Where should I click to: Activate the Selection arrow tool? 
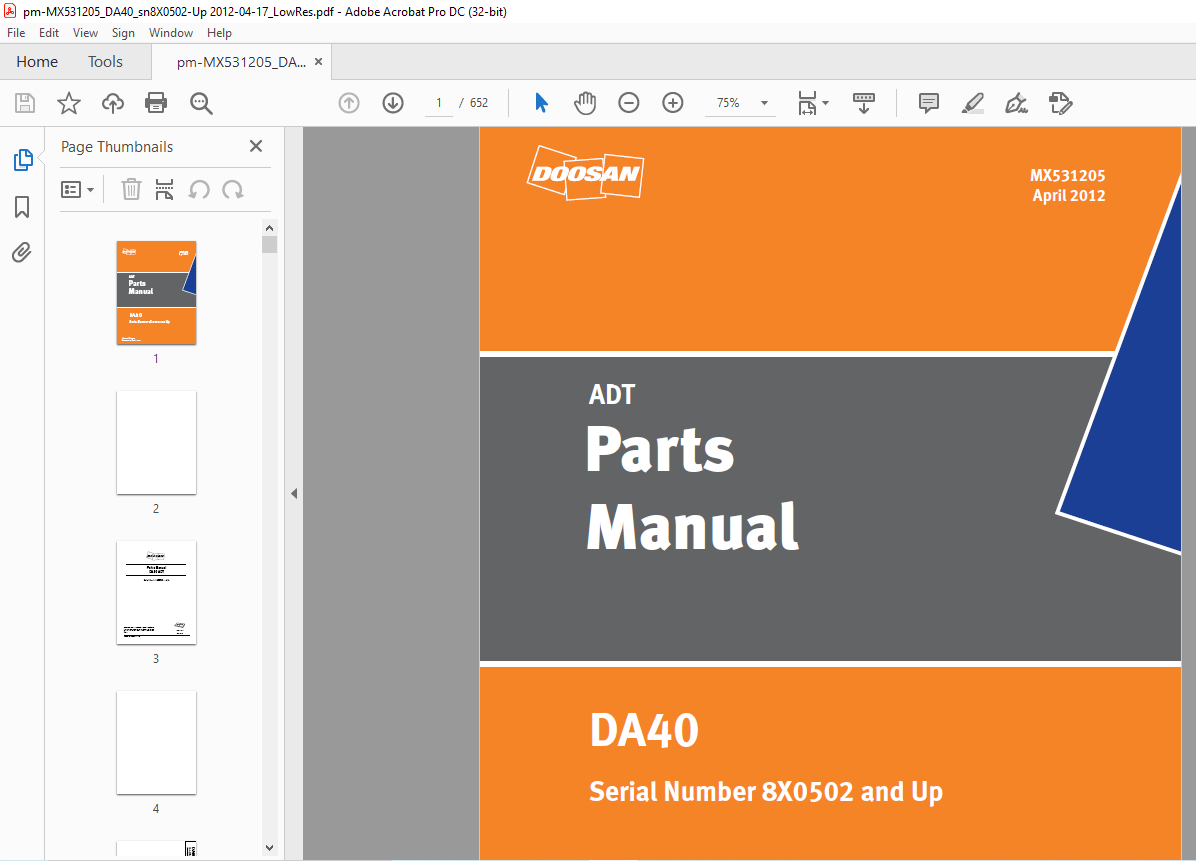click(541, 103)
